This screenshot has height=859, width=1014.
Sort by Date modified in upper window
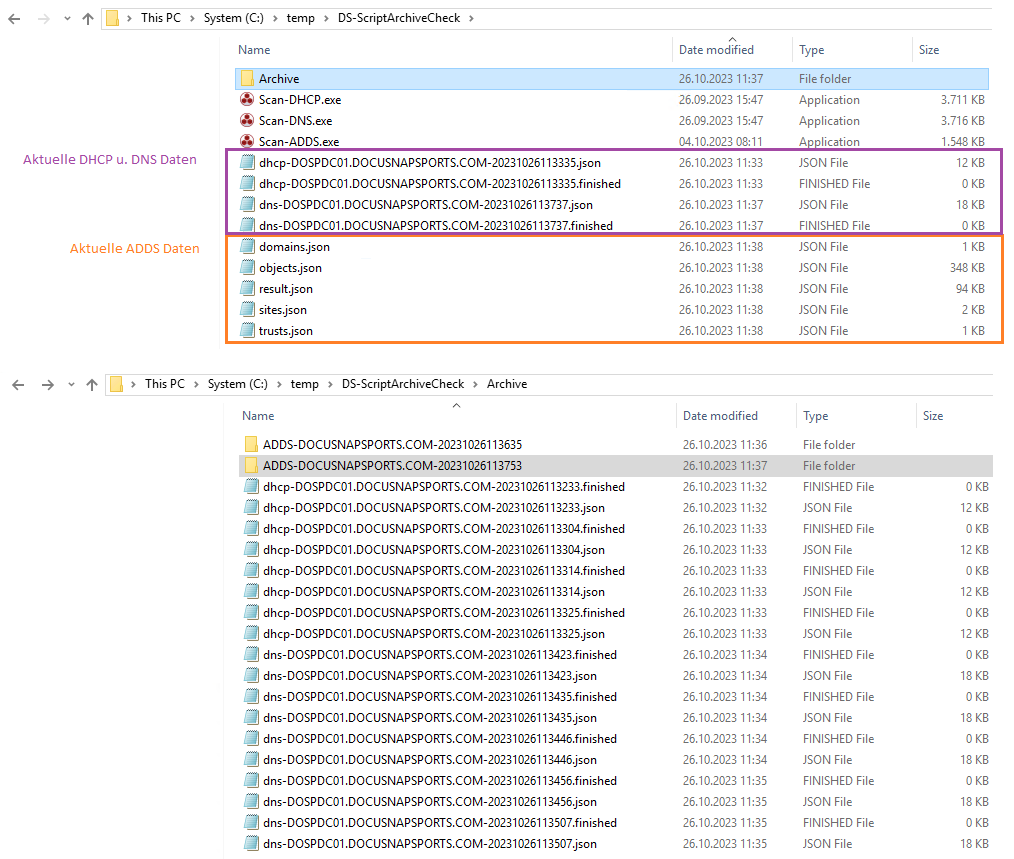(717, 50)
